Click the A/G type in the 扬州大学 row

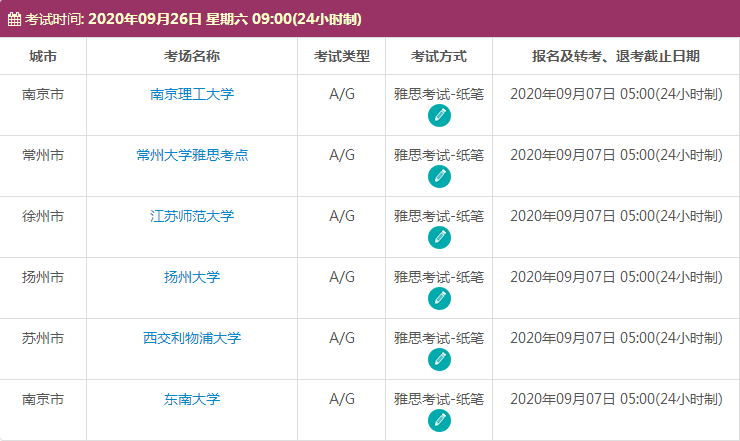[342, 277]
